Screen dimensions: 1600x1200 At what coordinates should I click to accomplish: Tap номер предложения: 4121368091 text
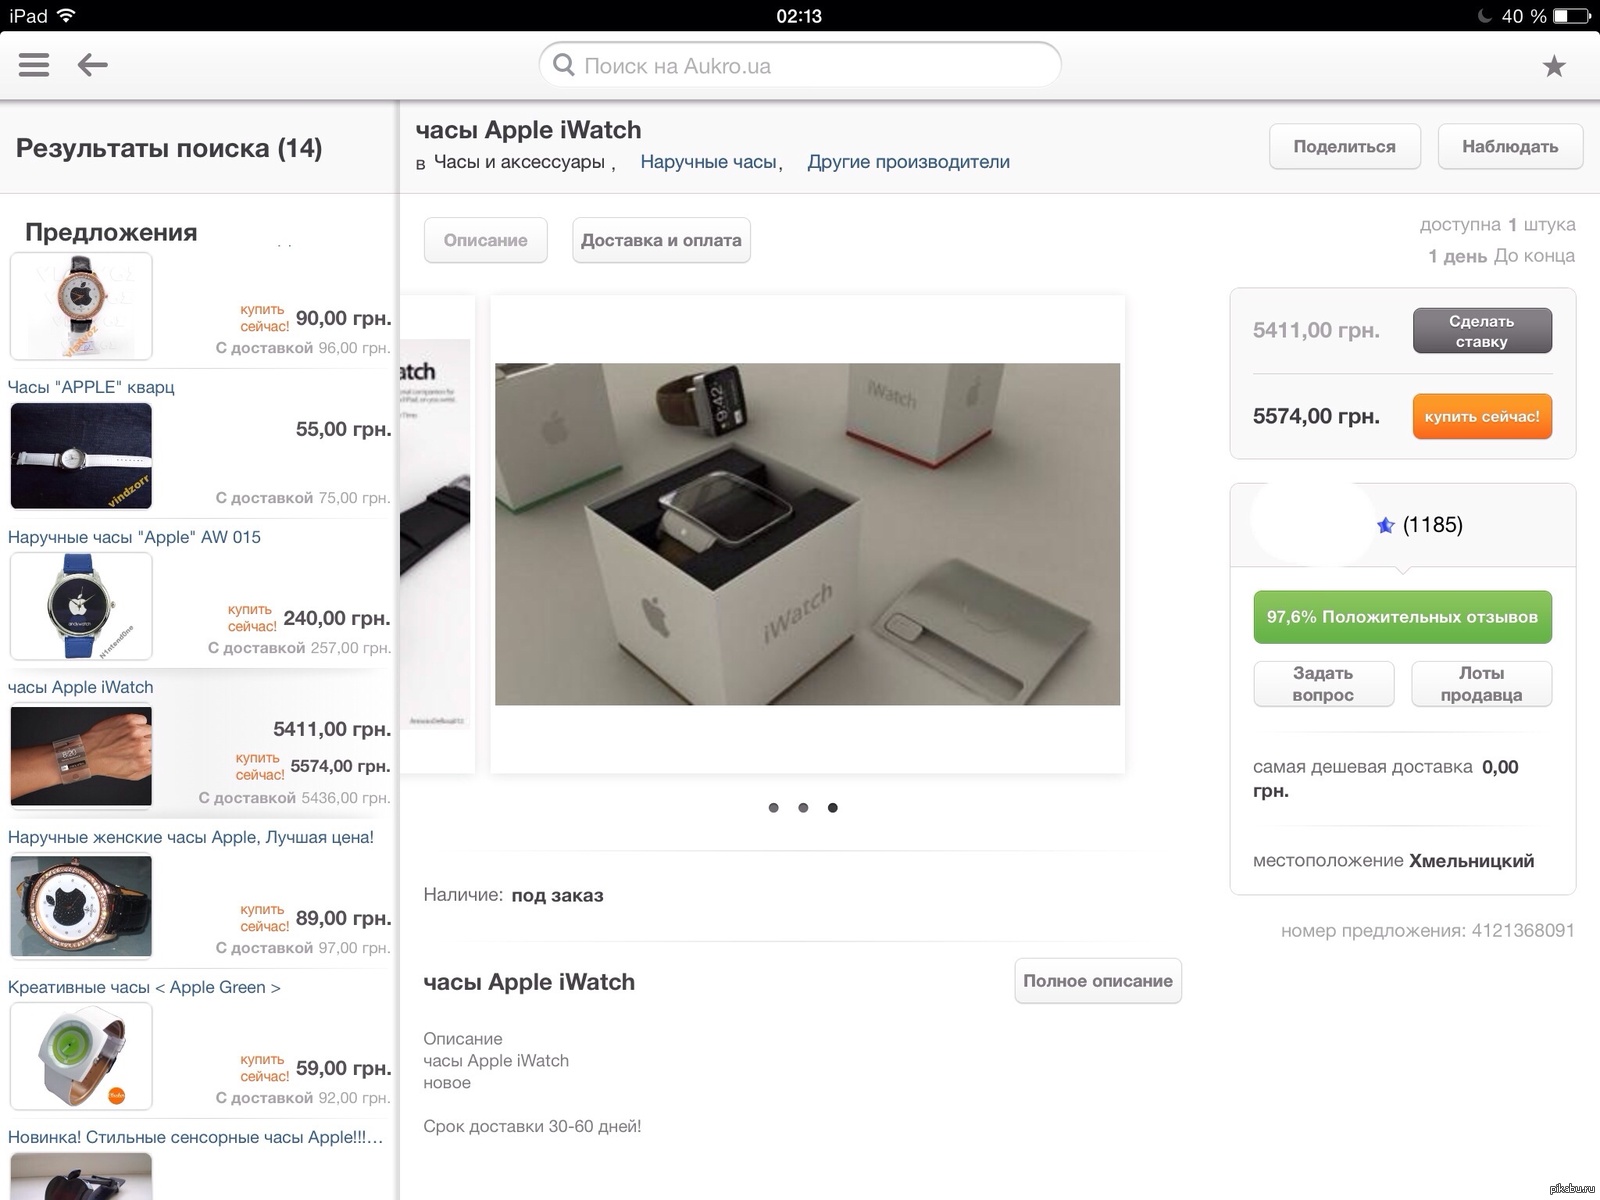point(1428,931)
